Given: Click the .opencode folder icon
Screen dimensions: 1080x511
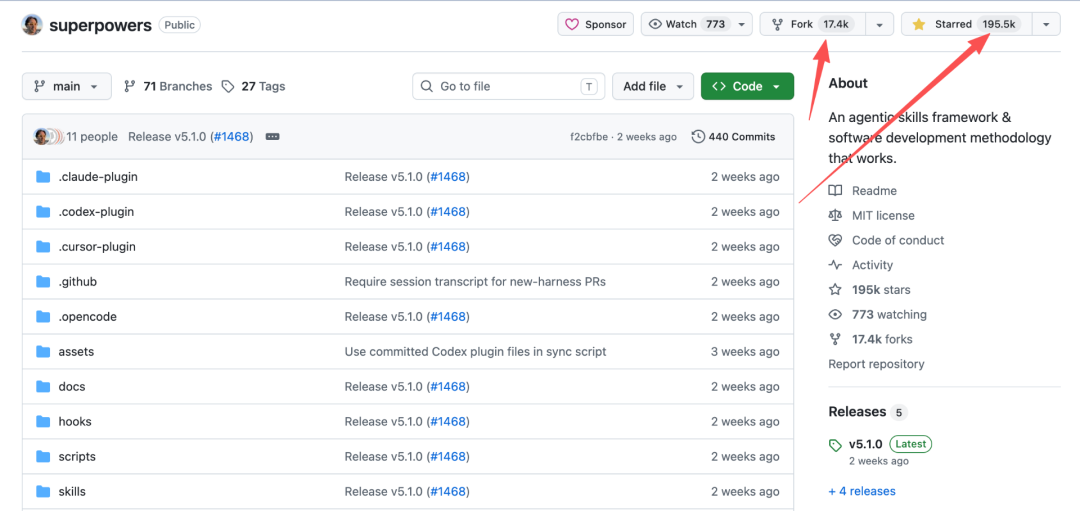Looking at the screenshot, I should 43,317.
